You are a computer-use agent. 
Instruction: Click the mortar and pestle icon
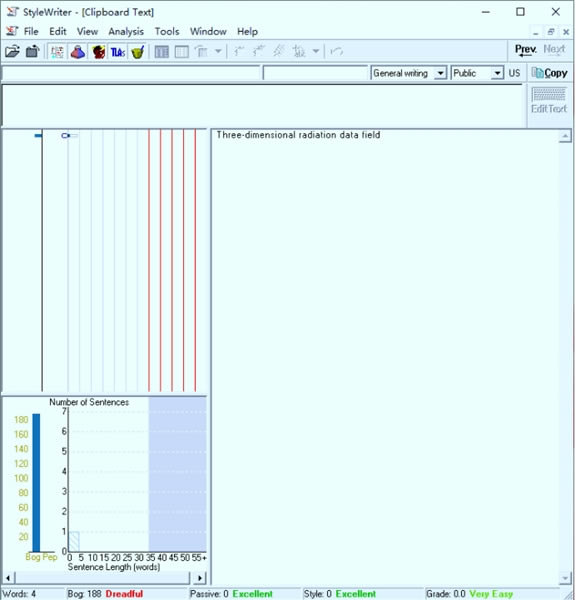click(x=138, y=52)
